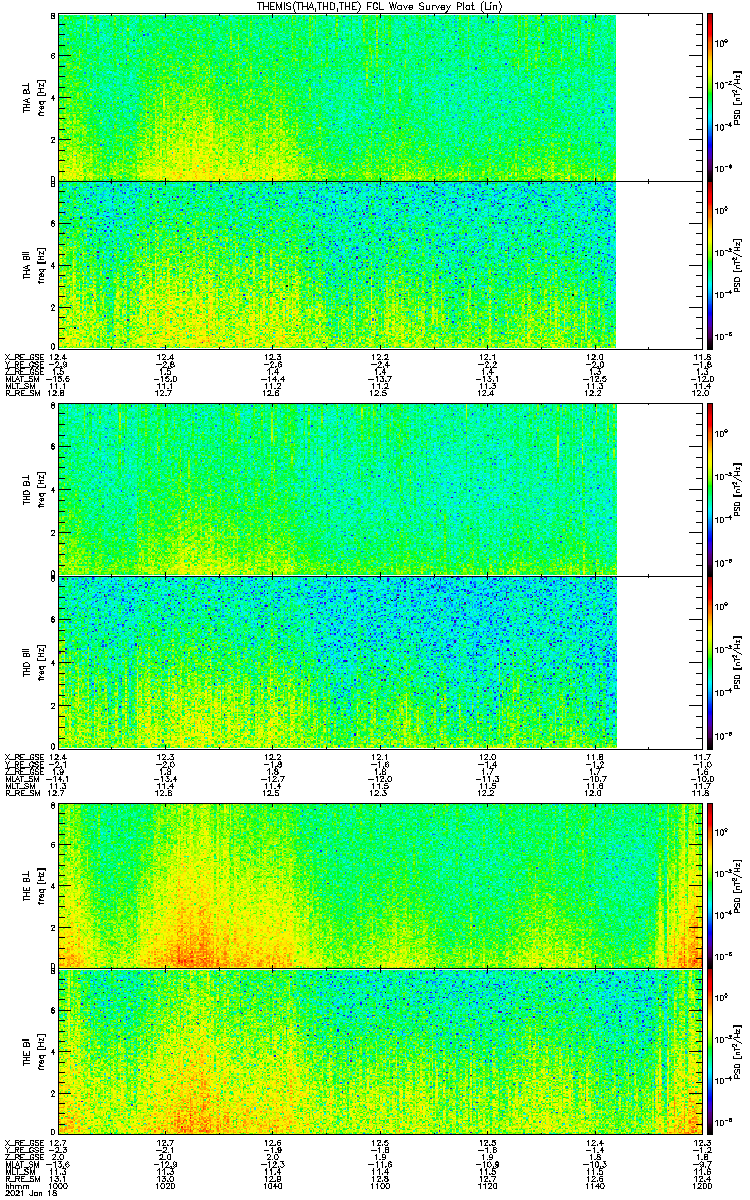
Task: Click the color bar beside THE B-perpendicular panel
Action: tap(709, 885)
